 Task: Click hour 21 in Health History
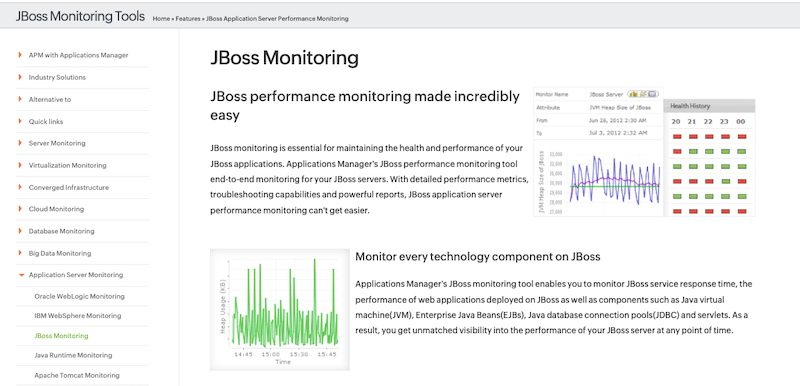[x=692, y=122]
